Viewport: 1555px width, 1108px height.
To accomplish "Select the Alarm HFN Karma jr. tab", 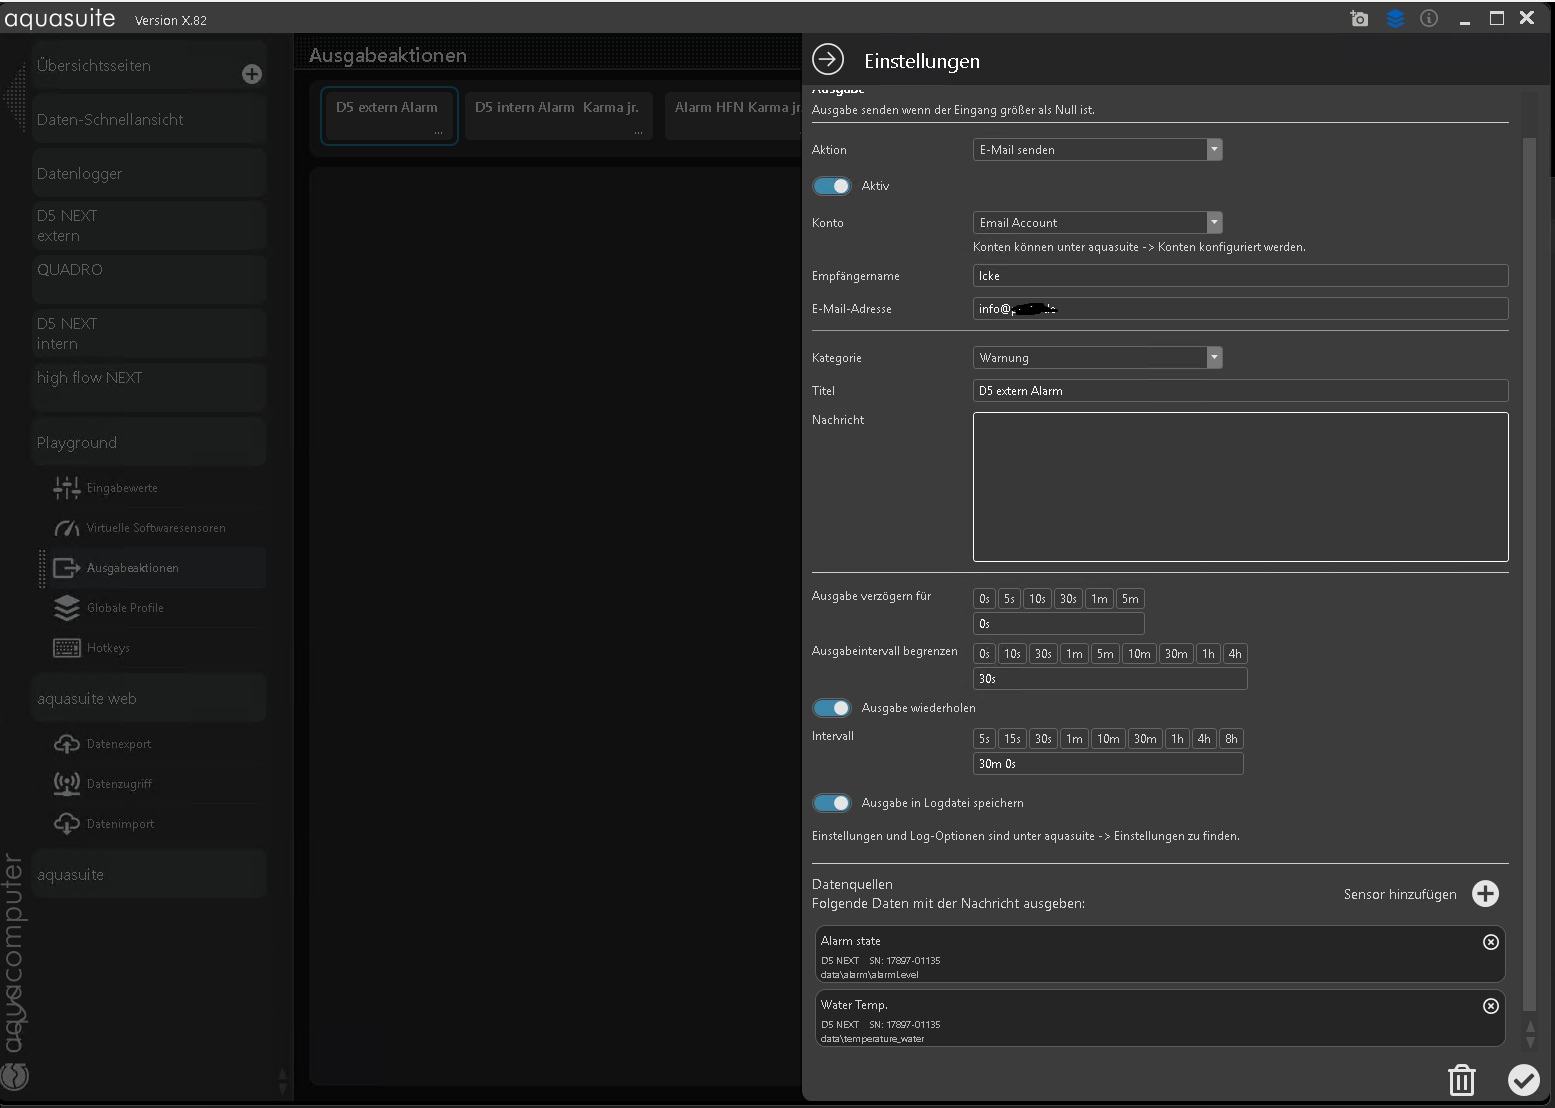I will 734,116.
